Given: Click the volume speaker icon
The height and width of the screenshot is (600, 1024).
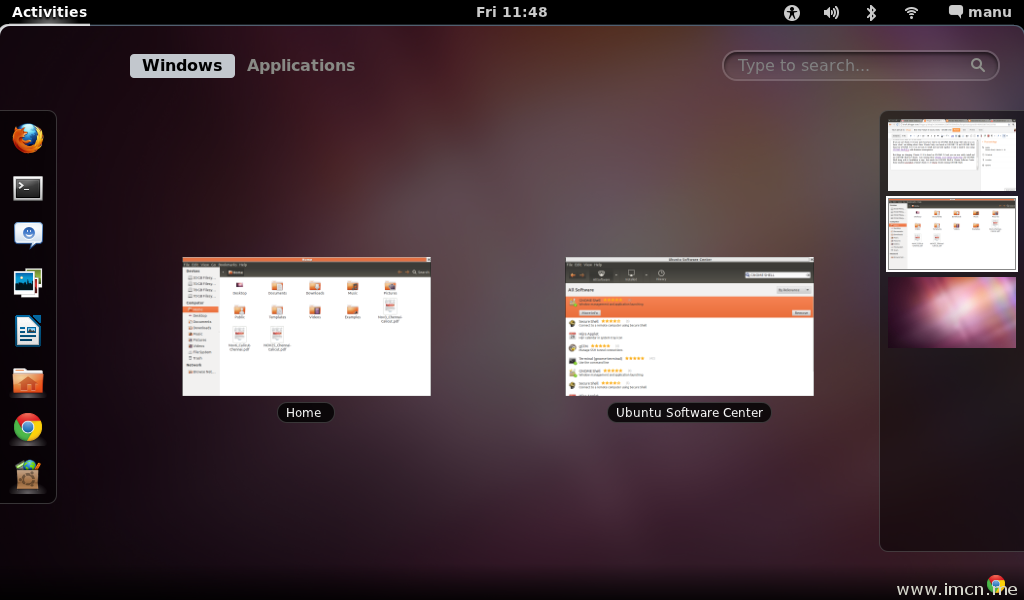Looking at the screenshot, I should coord(831,12).
